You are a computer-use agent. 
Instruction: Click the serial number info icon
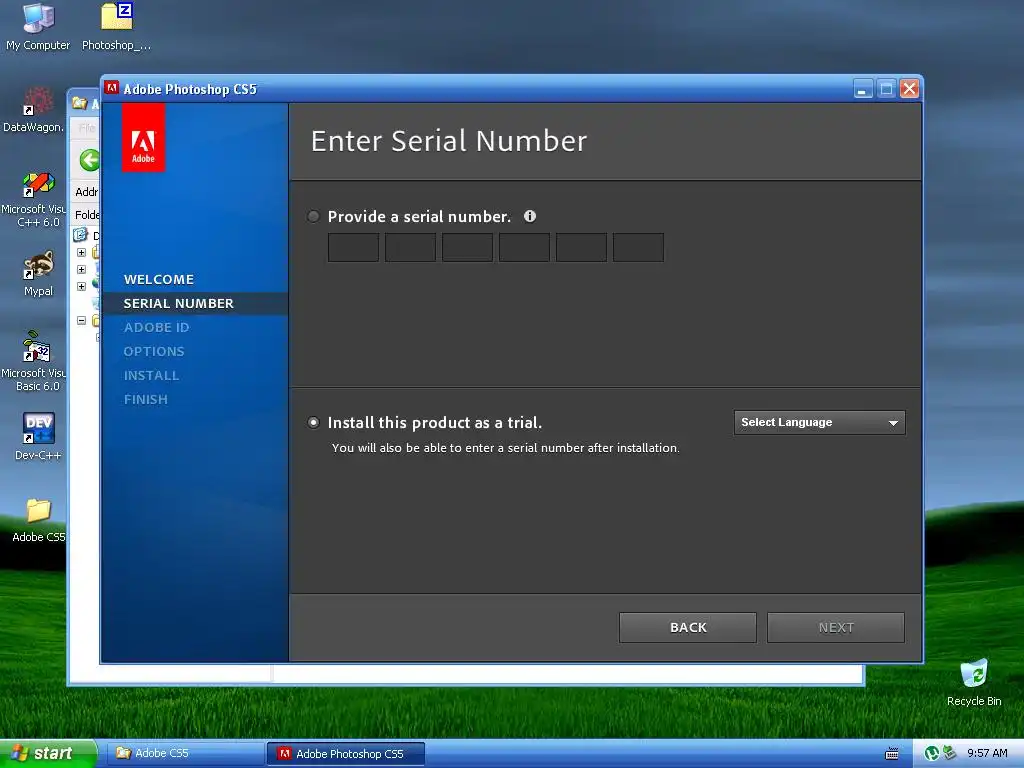(x=530, y=216)
